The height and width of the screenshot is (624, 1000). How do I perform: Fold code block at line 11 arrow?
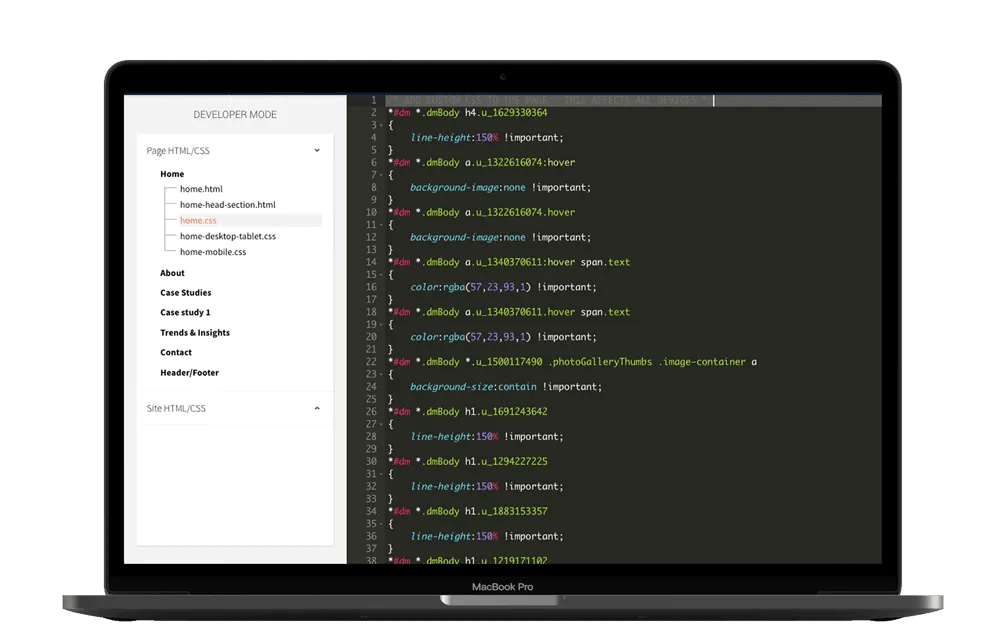(x=381, y=225)
